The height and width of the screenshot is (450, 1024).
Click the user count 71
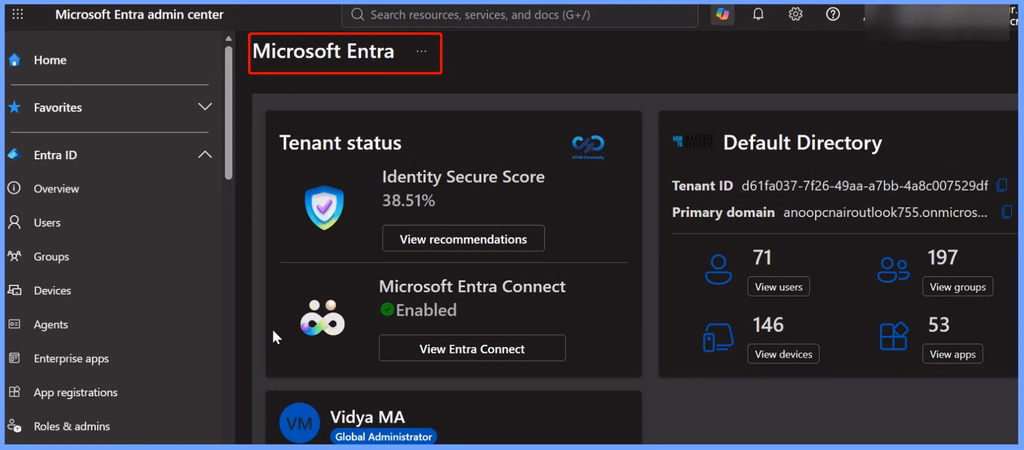pyautogui.click(x=762, y=258)
